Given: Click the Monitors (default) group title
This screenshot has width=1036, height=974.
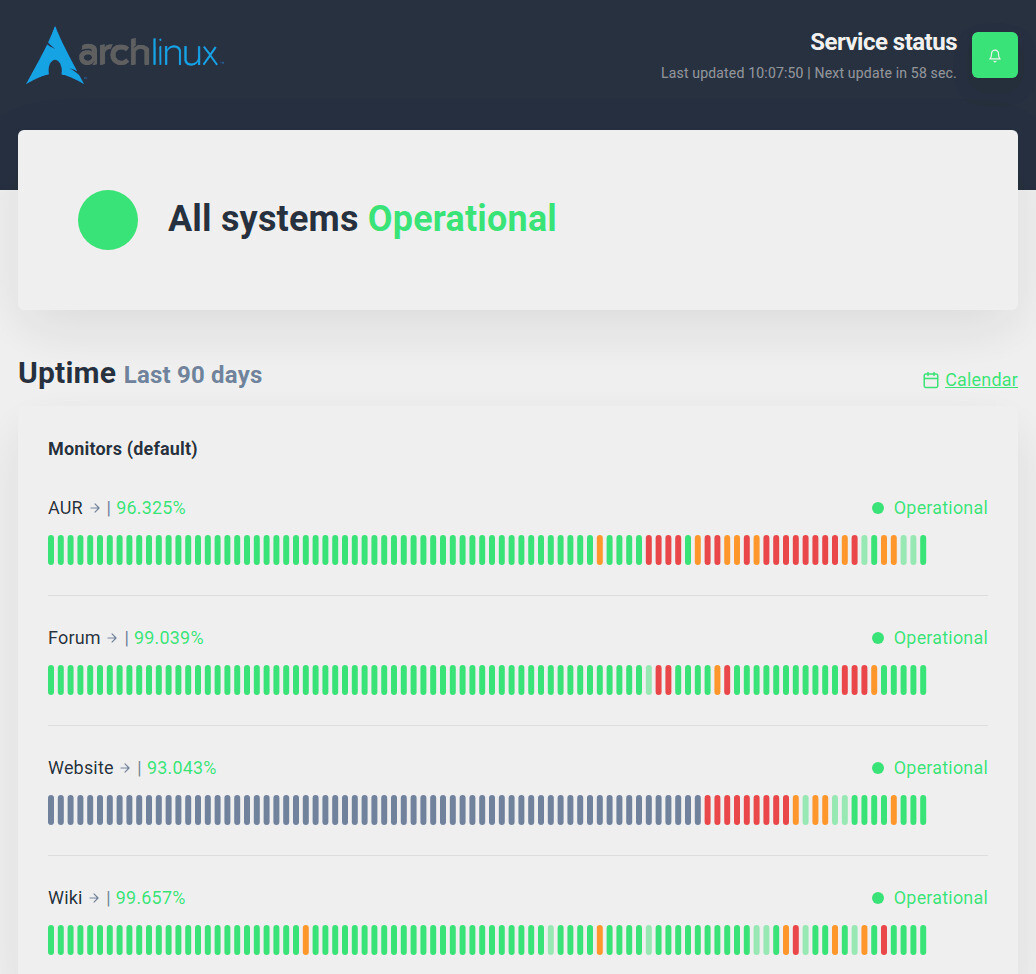Looking at the screenshot, I should 123,449.
